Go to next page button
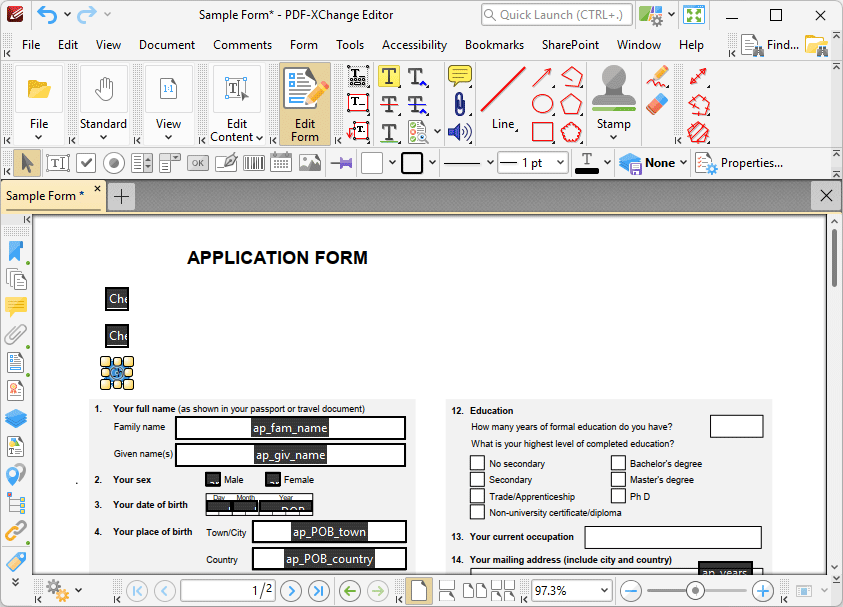Screen dimensions: 843x607 (291, 591)
